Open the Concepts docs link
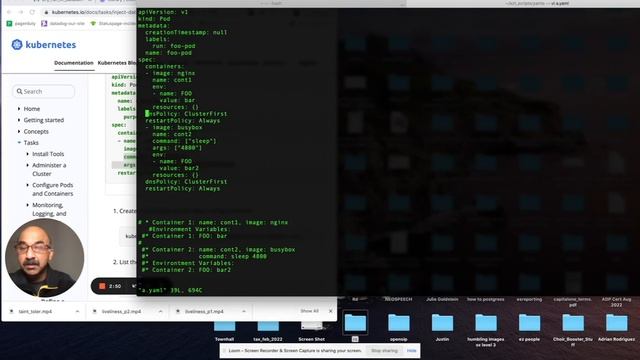Screen dimensions: 640x360 (36, 131)
